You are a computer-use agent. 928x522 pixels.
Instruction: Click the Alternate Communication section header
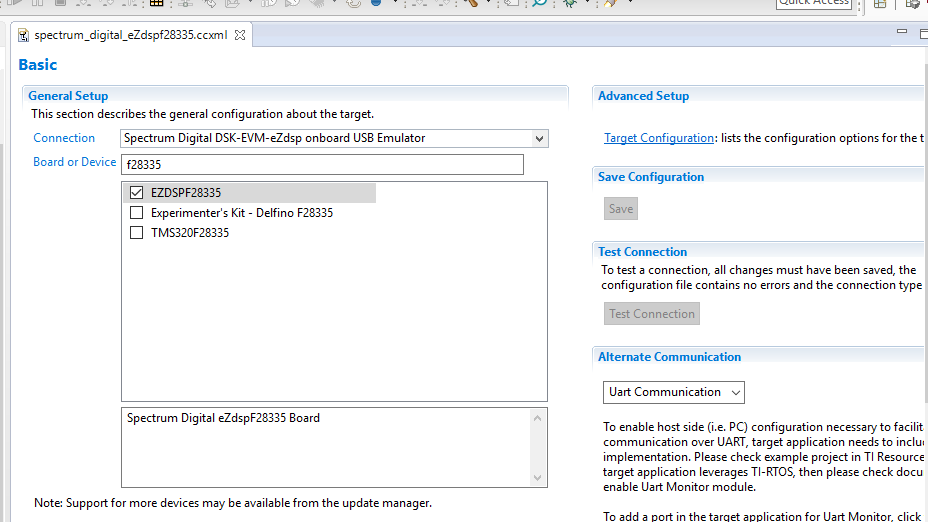(669, 357)
